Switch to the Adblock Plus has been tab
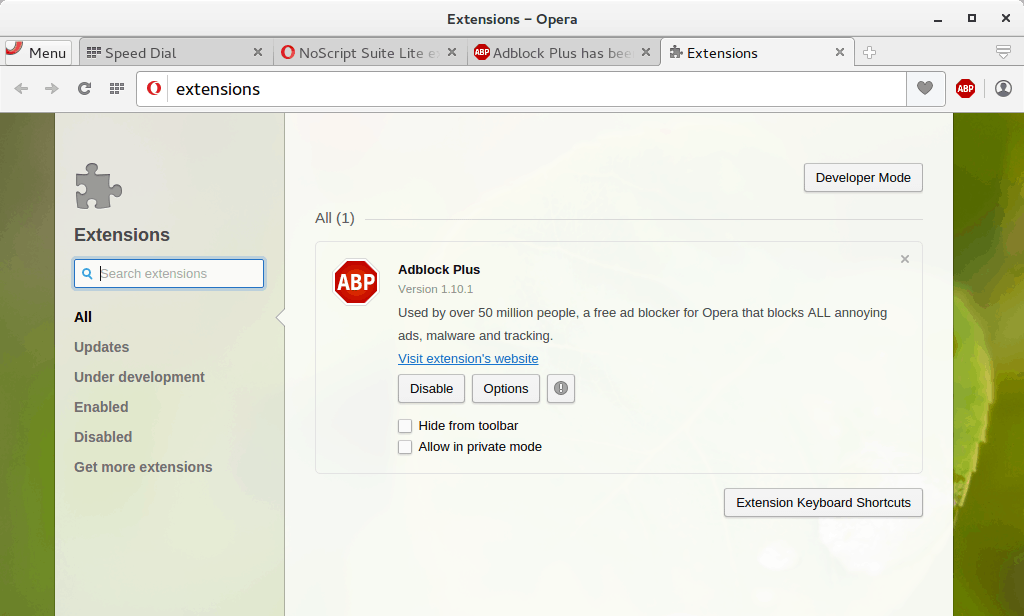Image resolution: width=1024 pixels, height=616 pixels. [563, 52]
